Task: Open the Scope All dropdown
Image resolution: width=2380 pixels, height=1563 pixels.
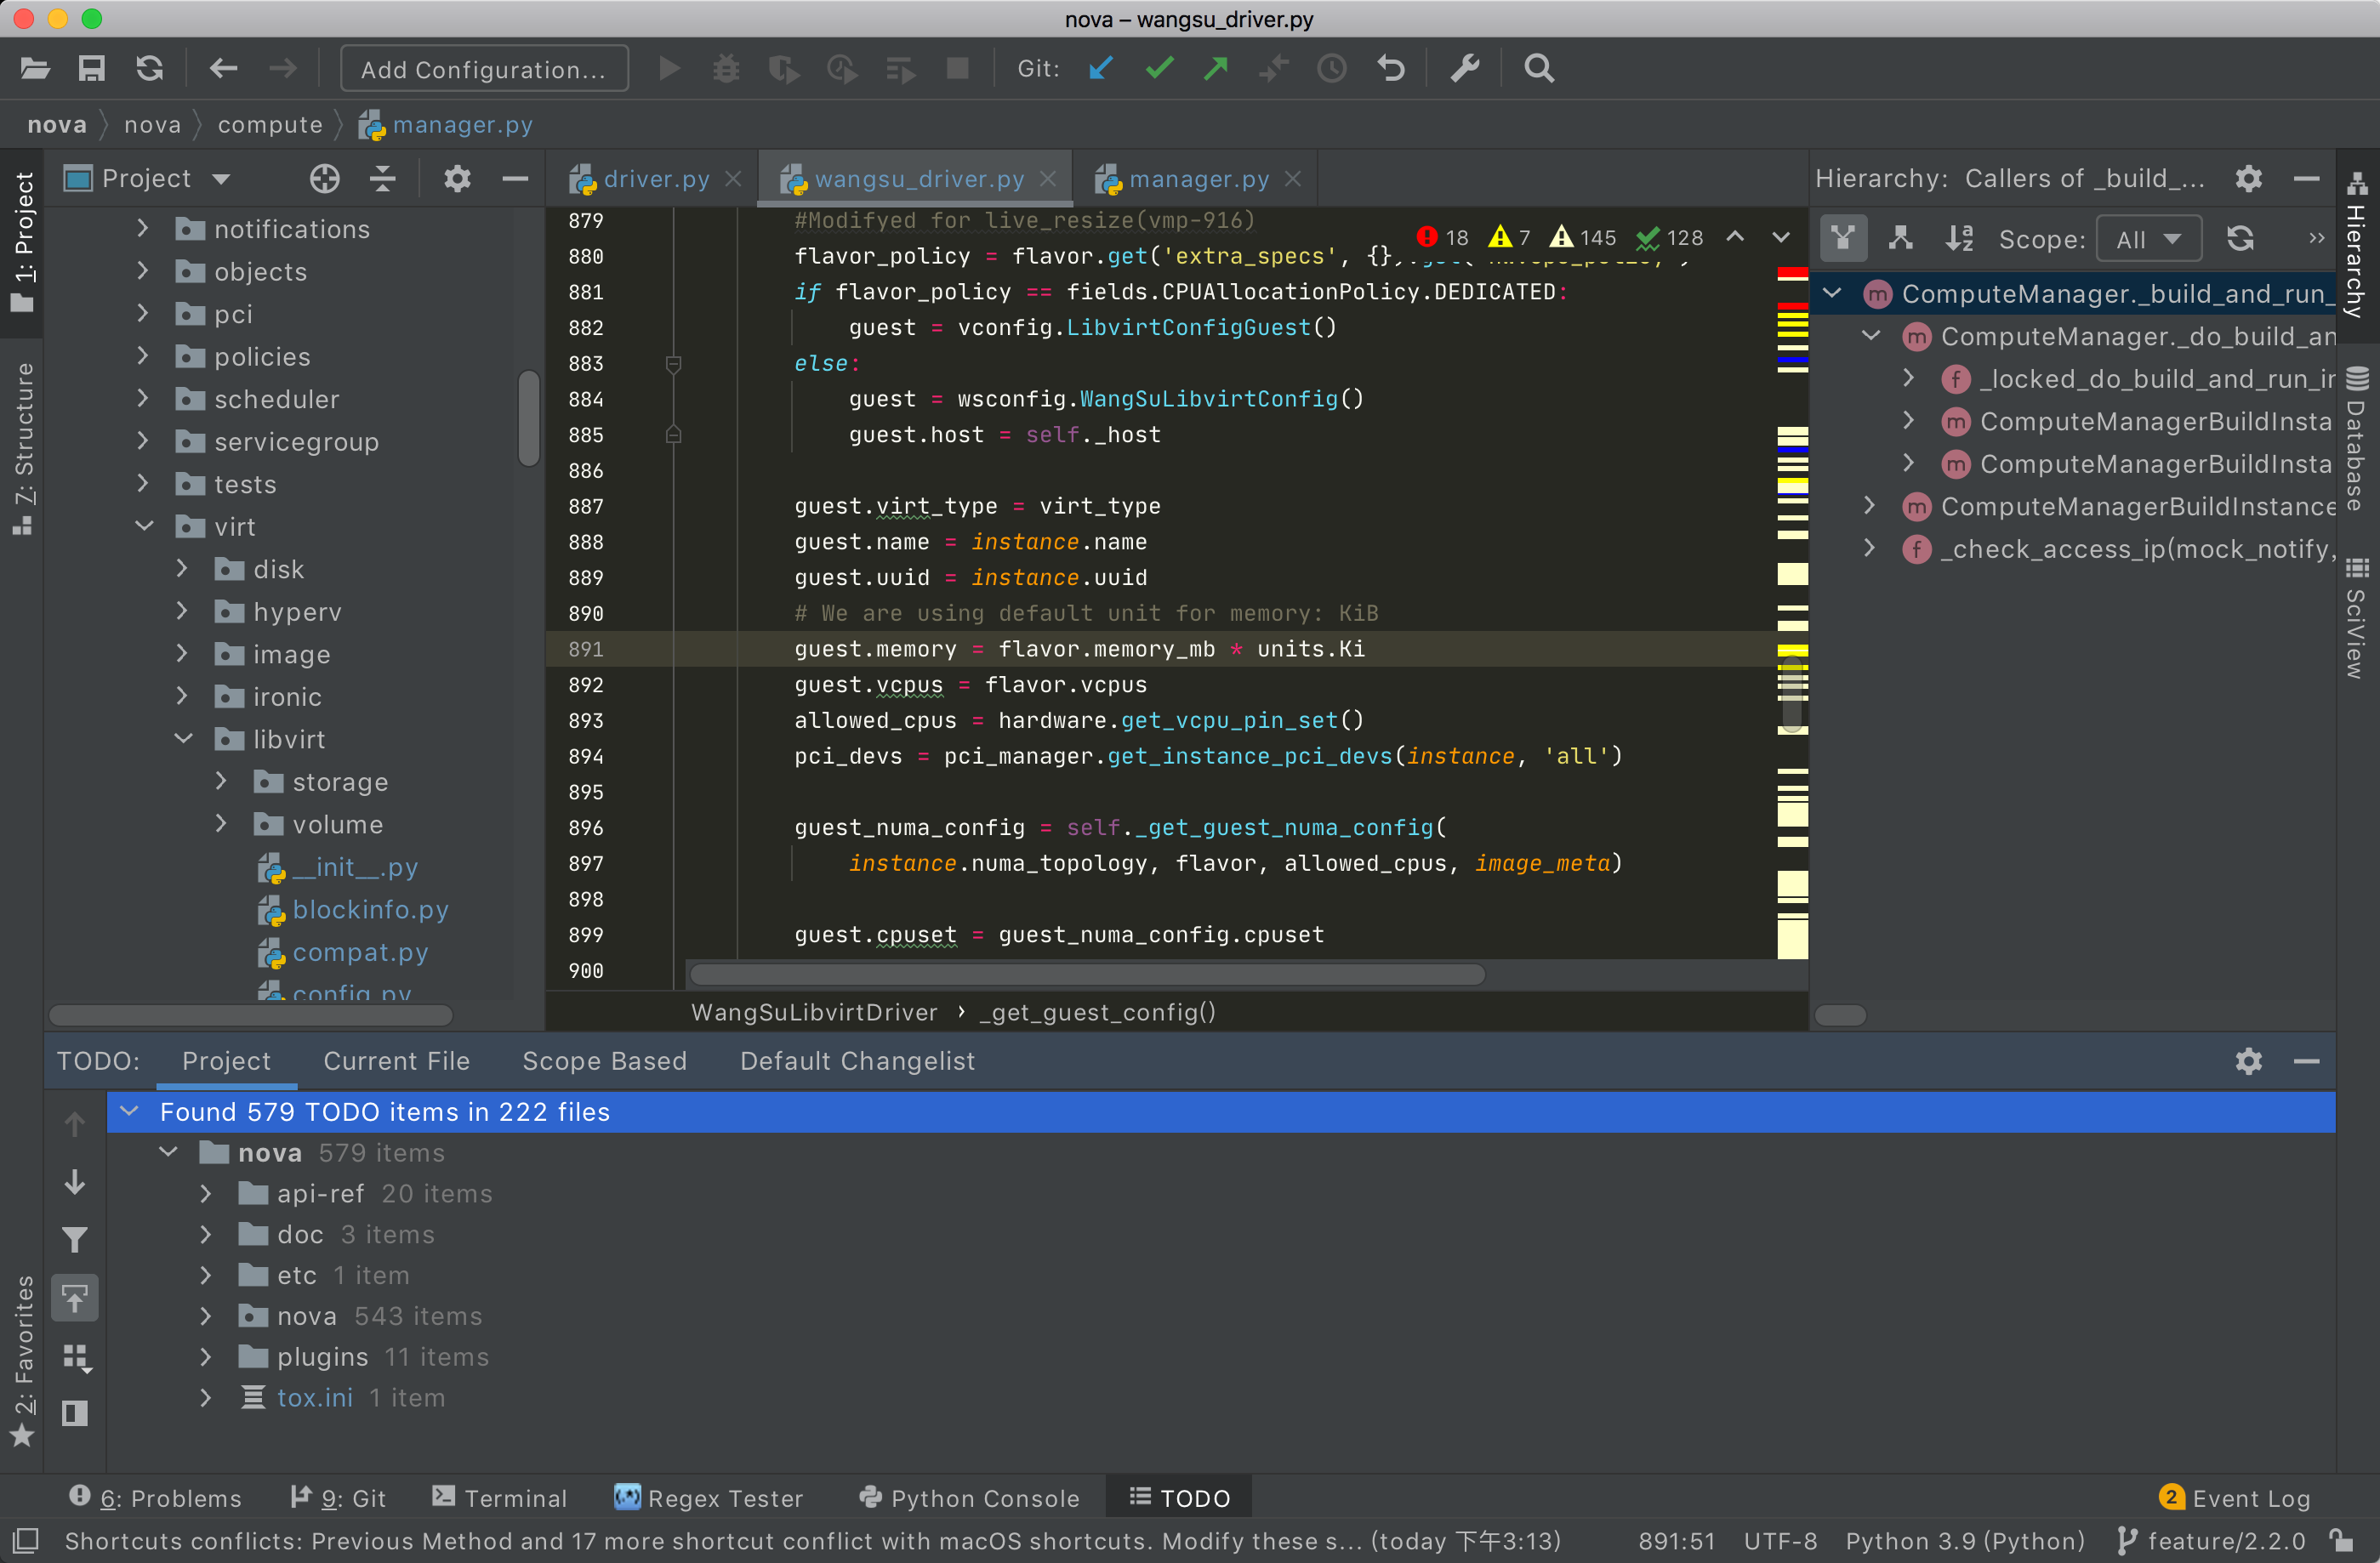Action: click(x=2148, y=239)
